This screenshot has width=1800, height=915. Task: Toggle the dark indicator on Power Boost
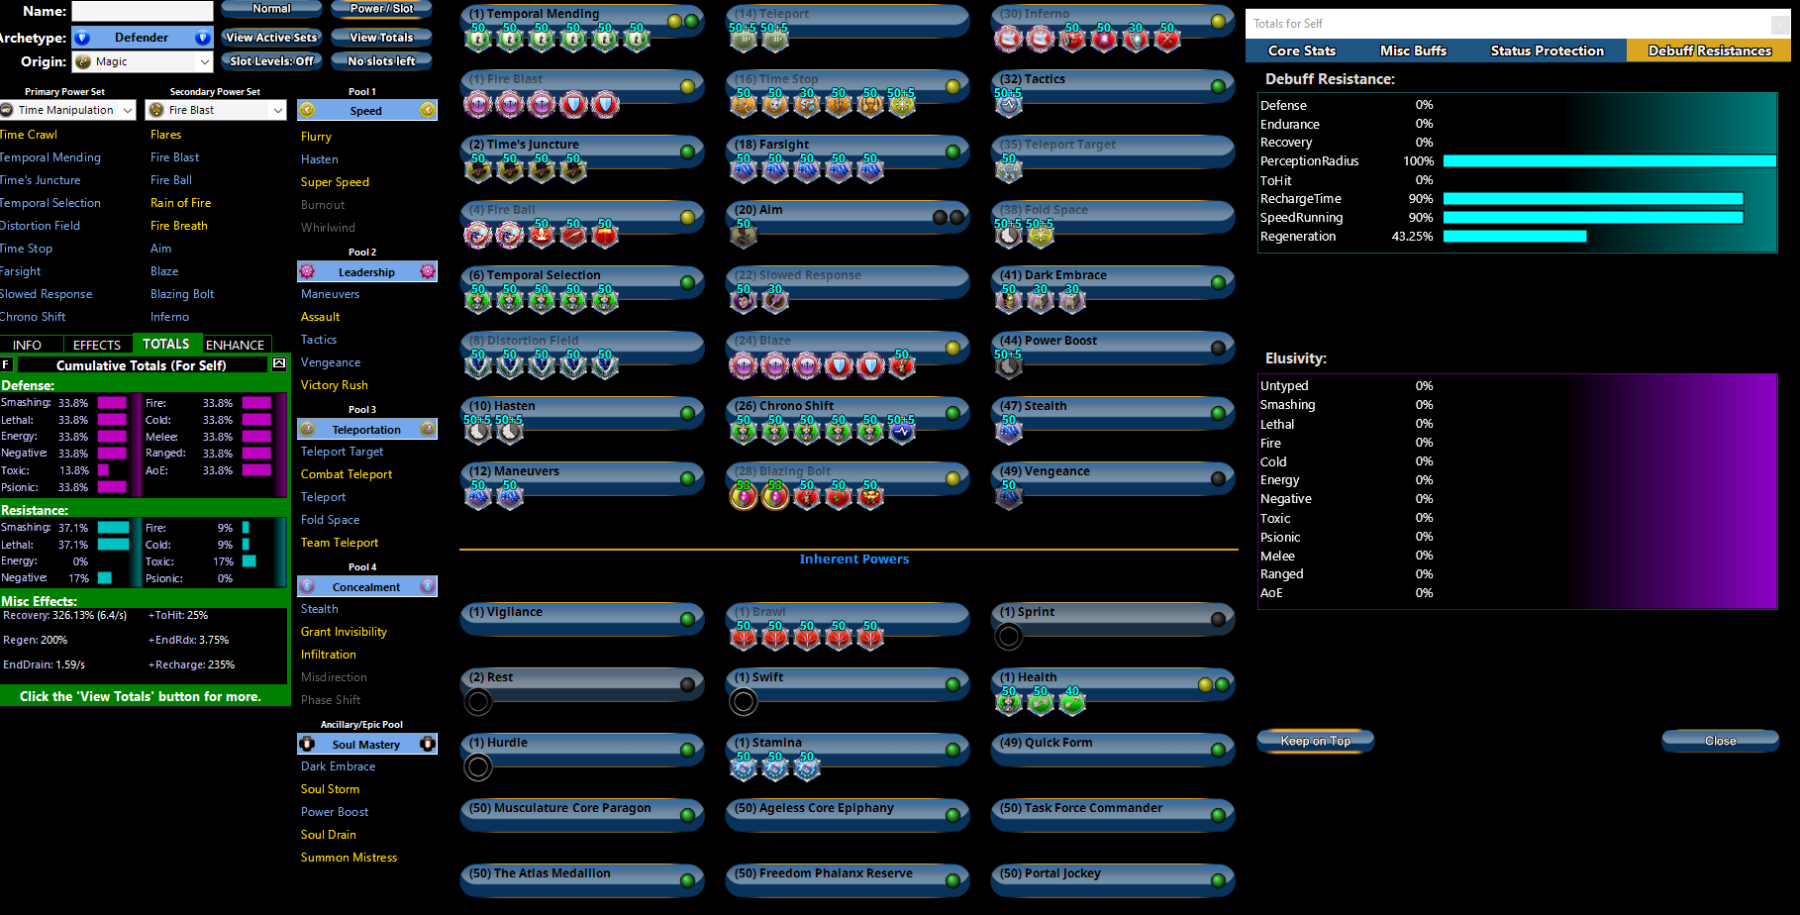1218,348
